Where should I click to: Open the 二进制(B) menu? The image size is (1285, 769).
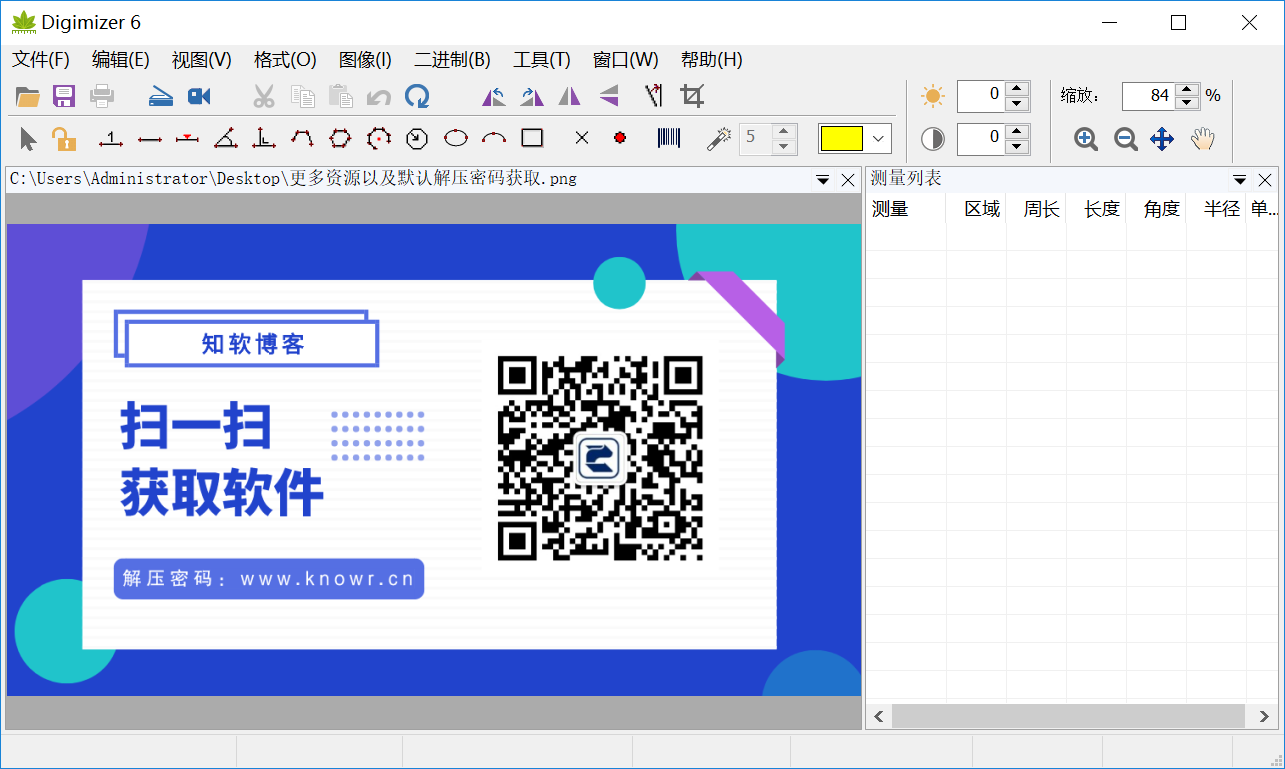452,60
